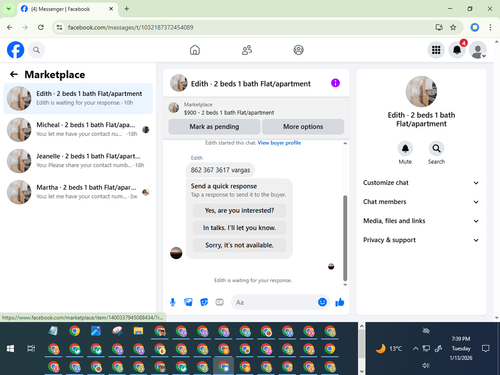The height and width of the screenshot is (375, 500).
Task: Record a voice clip with the microphone icon
Action: coord(173,302)
